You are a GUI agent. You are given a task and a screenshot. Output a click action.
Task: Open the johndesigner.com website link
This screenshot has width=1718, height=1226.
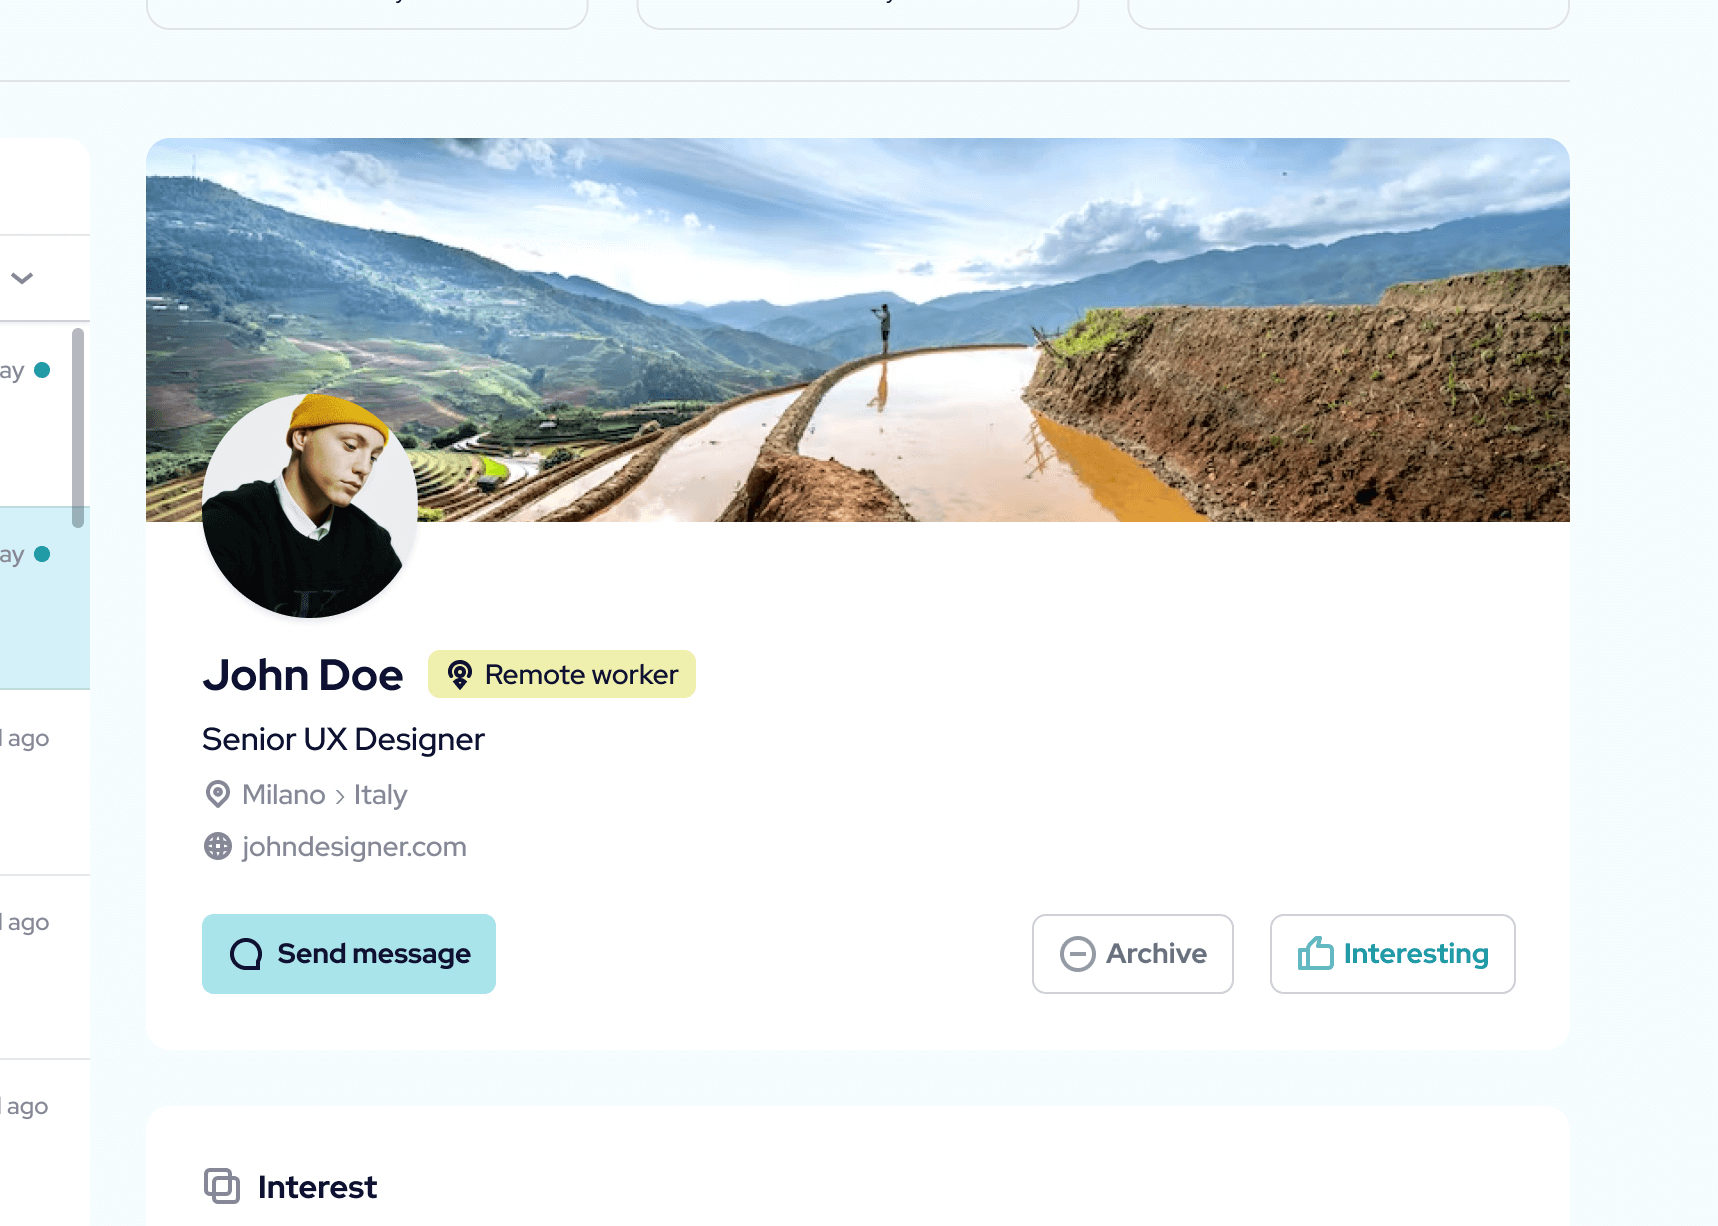[x=354, y=847]
